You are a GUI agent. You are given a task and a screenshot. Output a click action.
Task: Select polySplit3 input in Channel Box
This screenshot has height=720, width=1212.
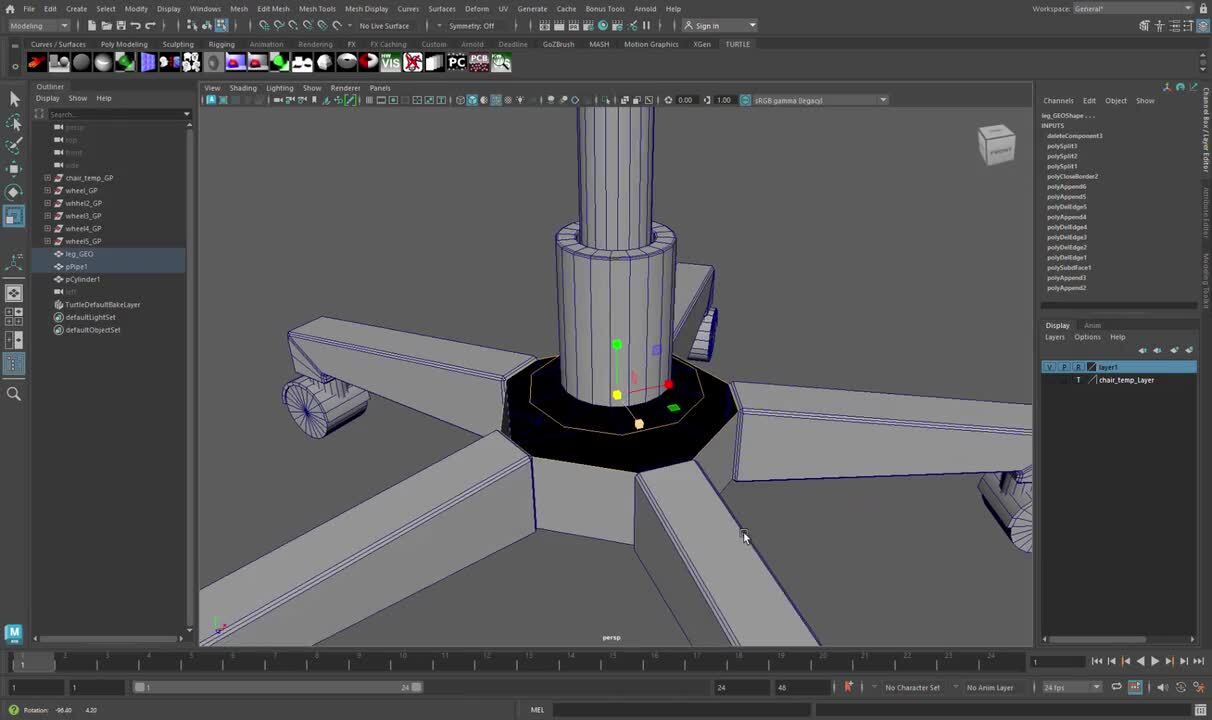coord(1062,146)
